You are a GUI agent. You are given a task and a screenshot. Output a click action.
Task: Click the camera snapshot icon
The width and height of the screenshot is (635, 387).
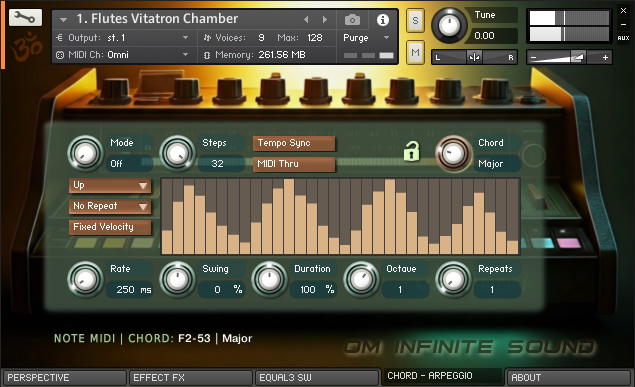[x=352, y=19]
